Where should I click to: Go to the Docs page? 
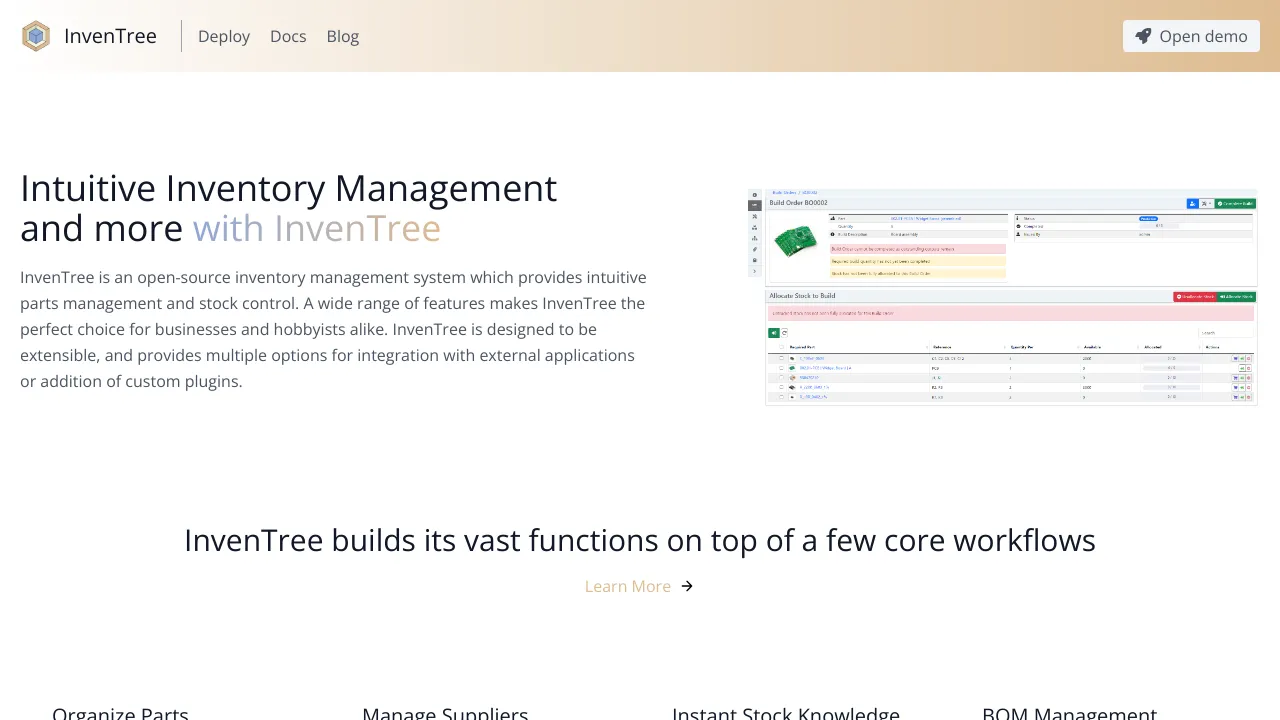coord(288,36)
